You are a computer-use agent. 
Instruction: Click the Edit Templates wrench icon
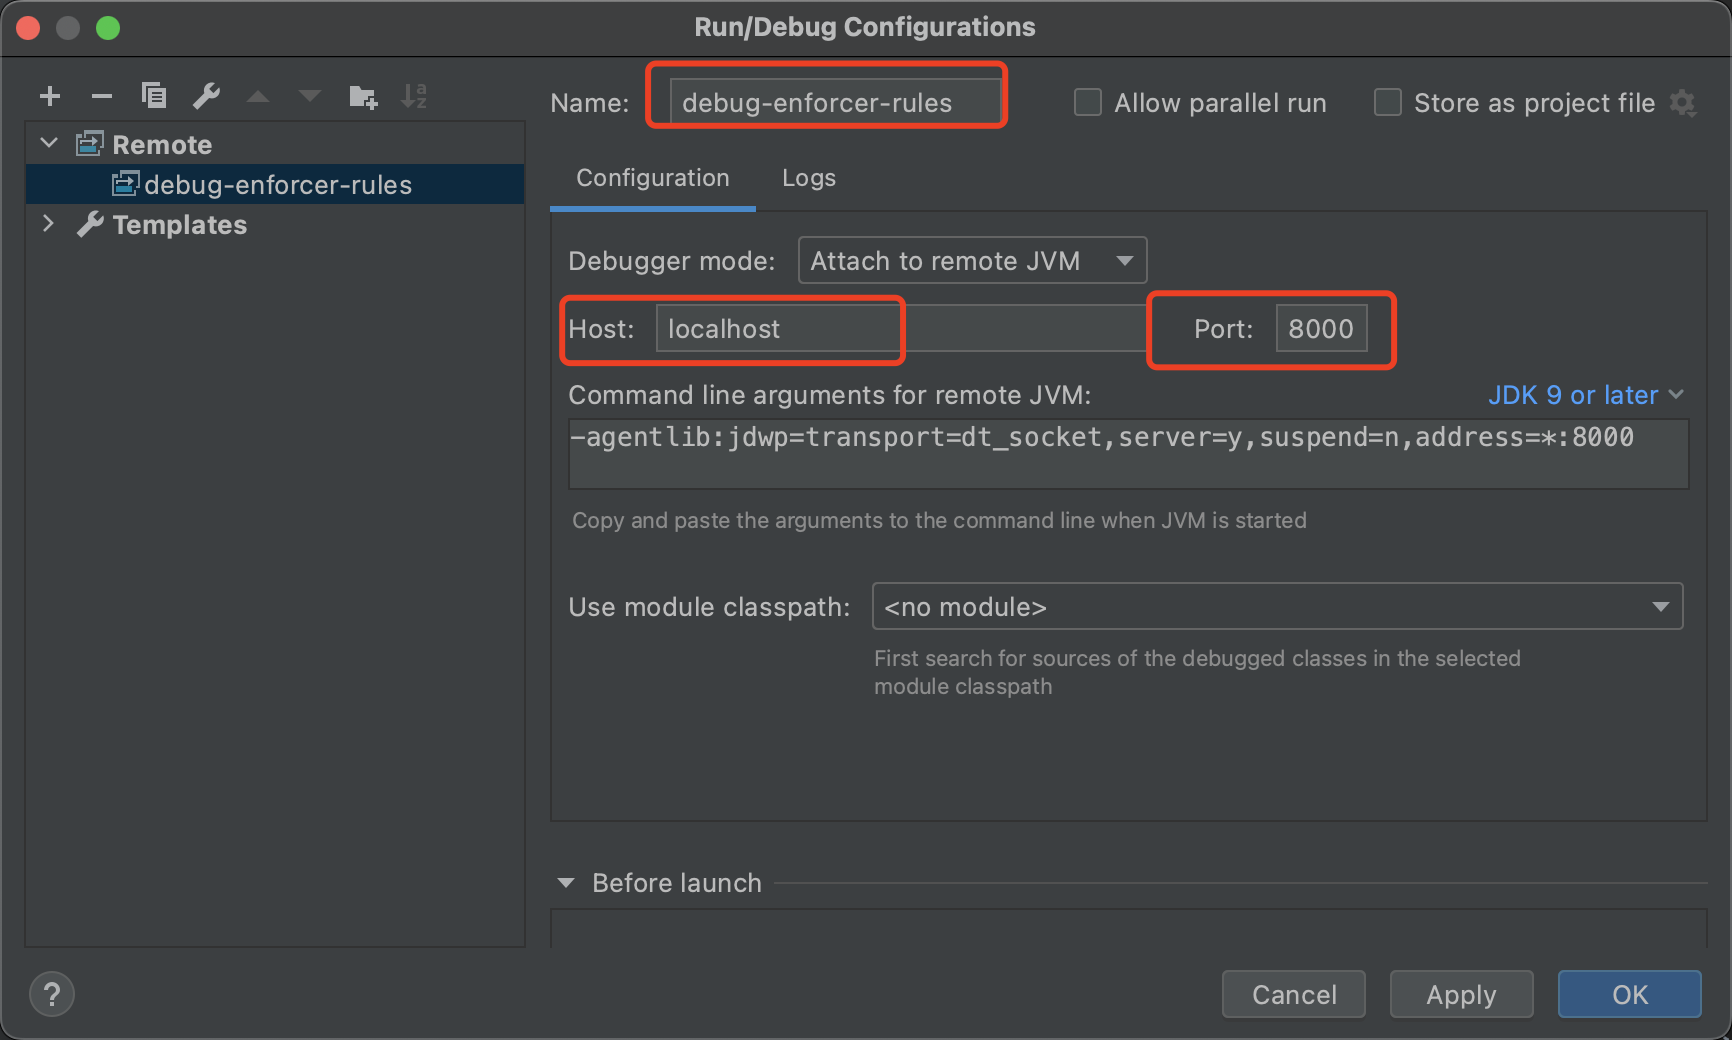point(206,96)
